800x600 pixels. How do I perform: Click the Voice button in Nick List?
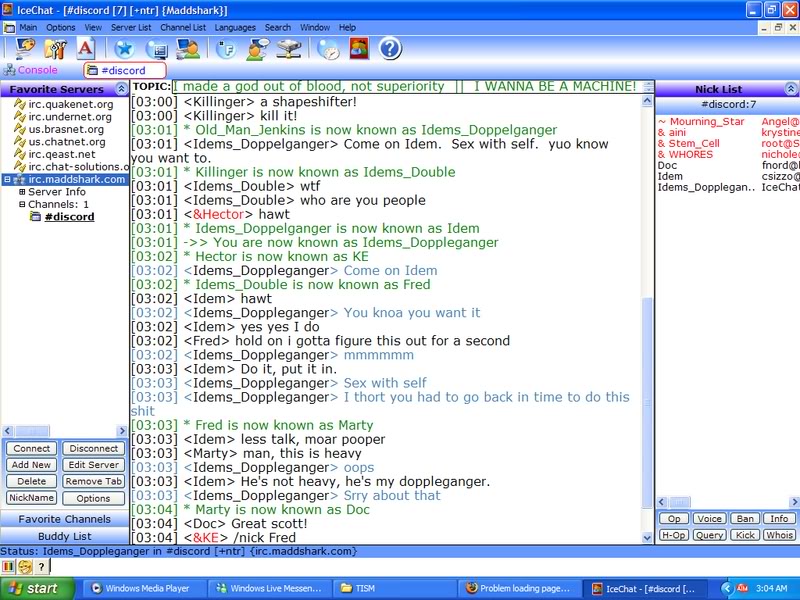click(709, 518)
